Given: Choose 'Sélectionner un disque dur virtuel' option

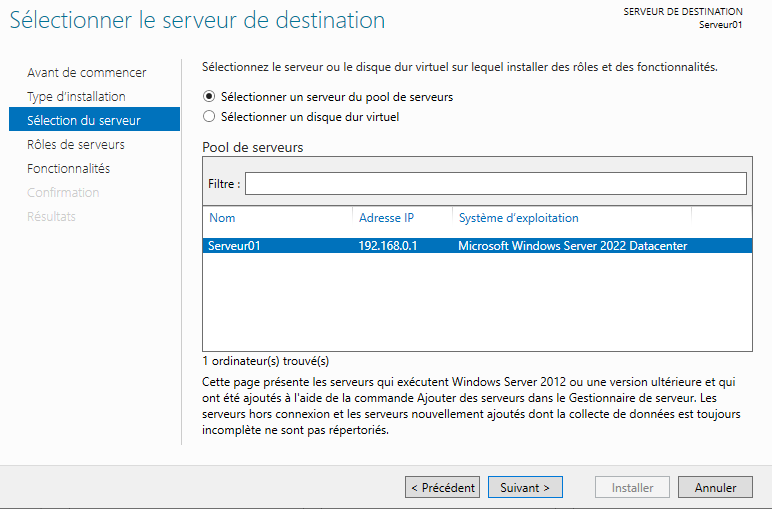Looking at the screenshot, I should [x=209, y=117].
